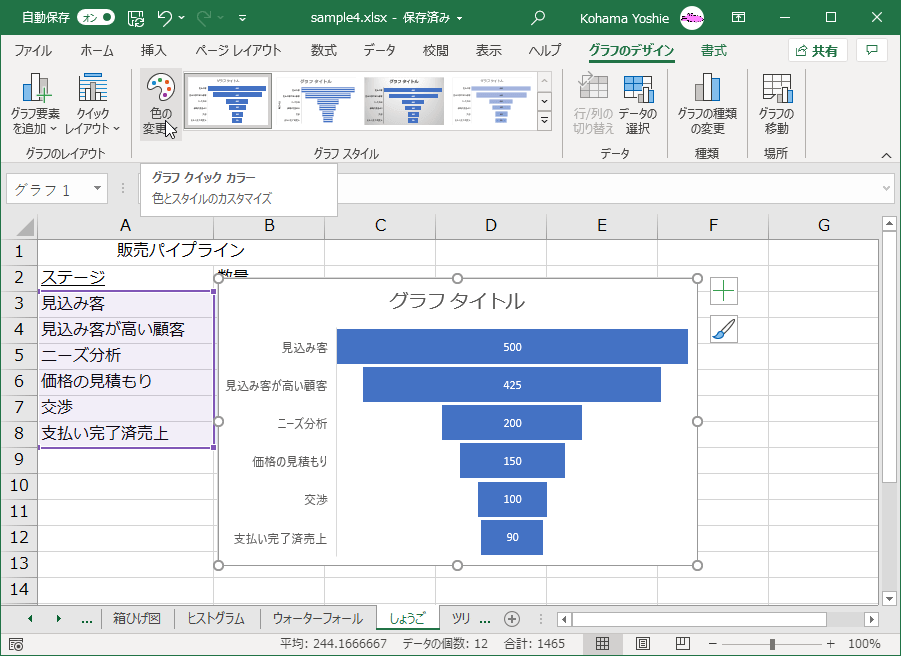Click cell 支払い完了済売上 in column A

pos(125,433)
